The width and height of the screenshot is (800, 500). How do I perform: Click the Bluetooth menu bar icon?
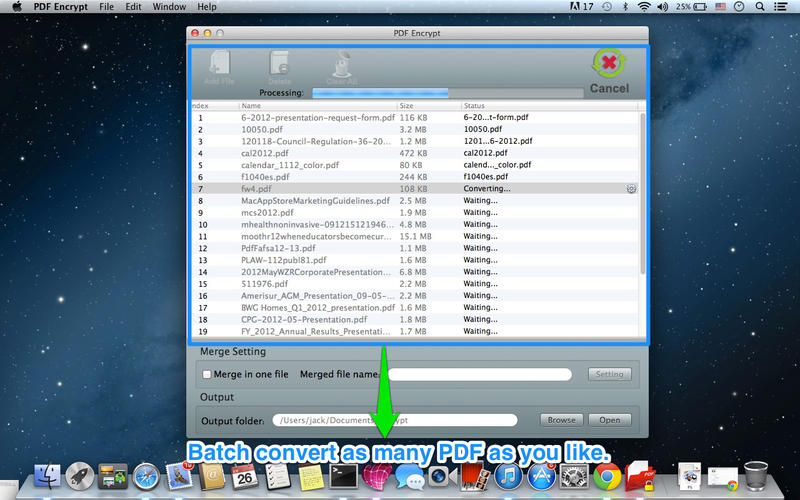coord(626,7)
